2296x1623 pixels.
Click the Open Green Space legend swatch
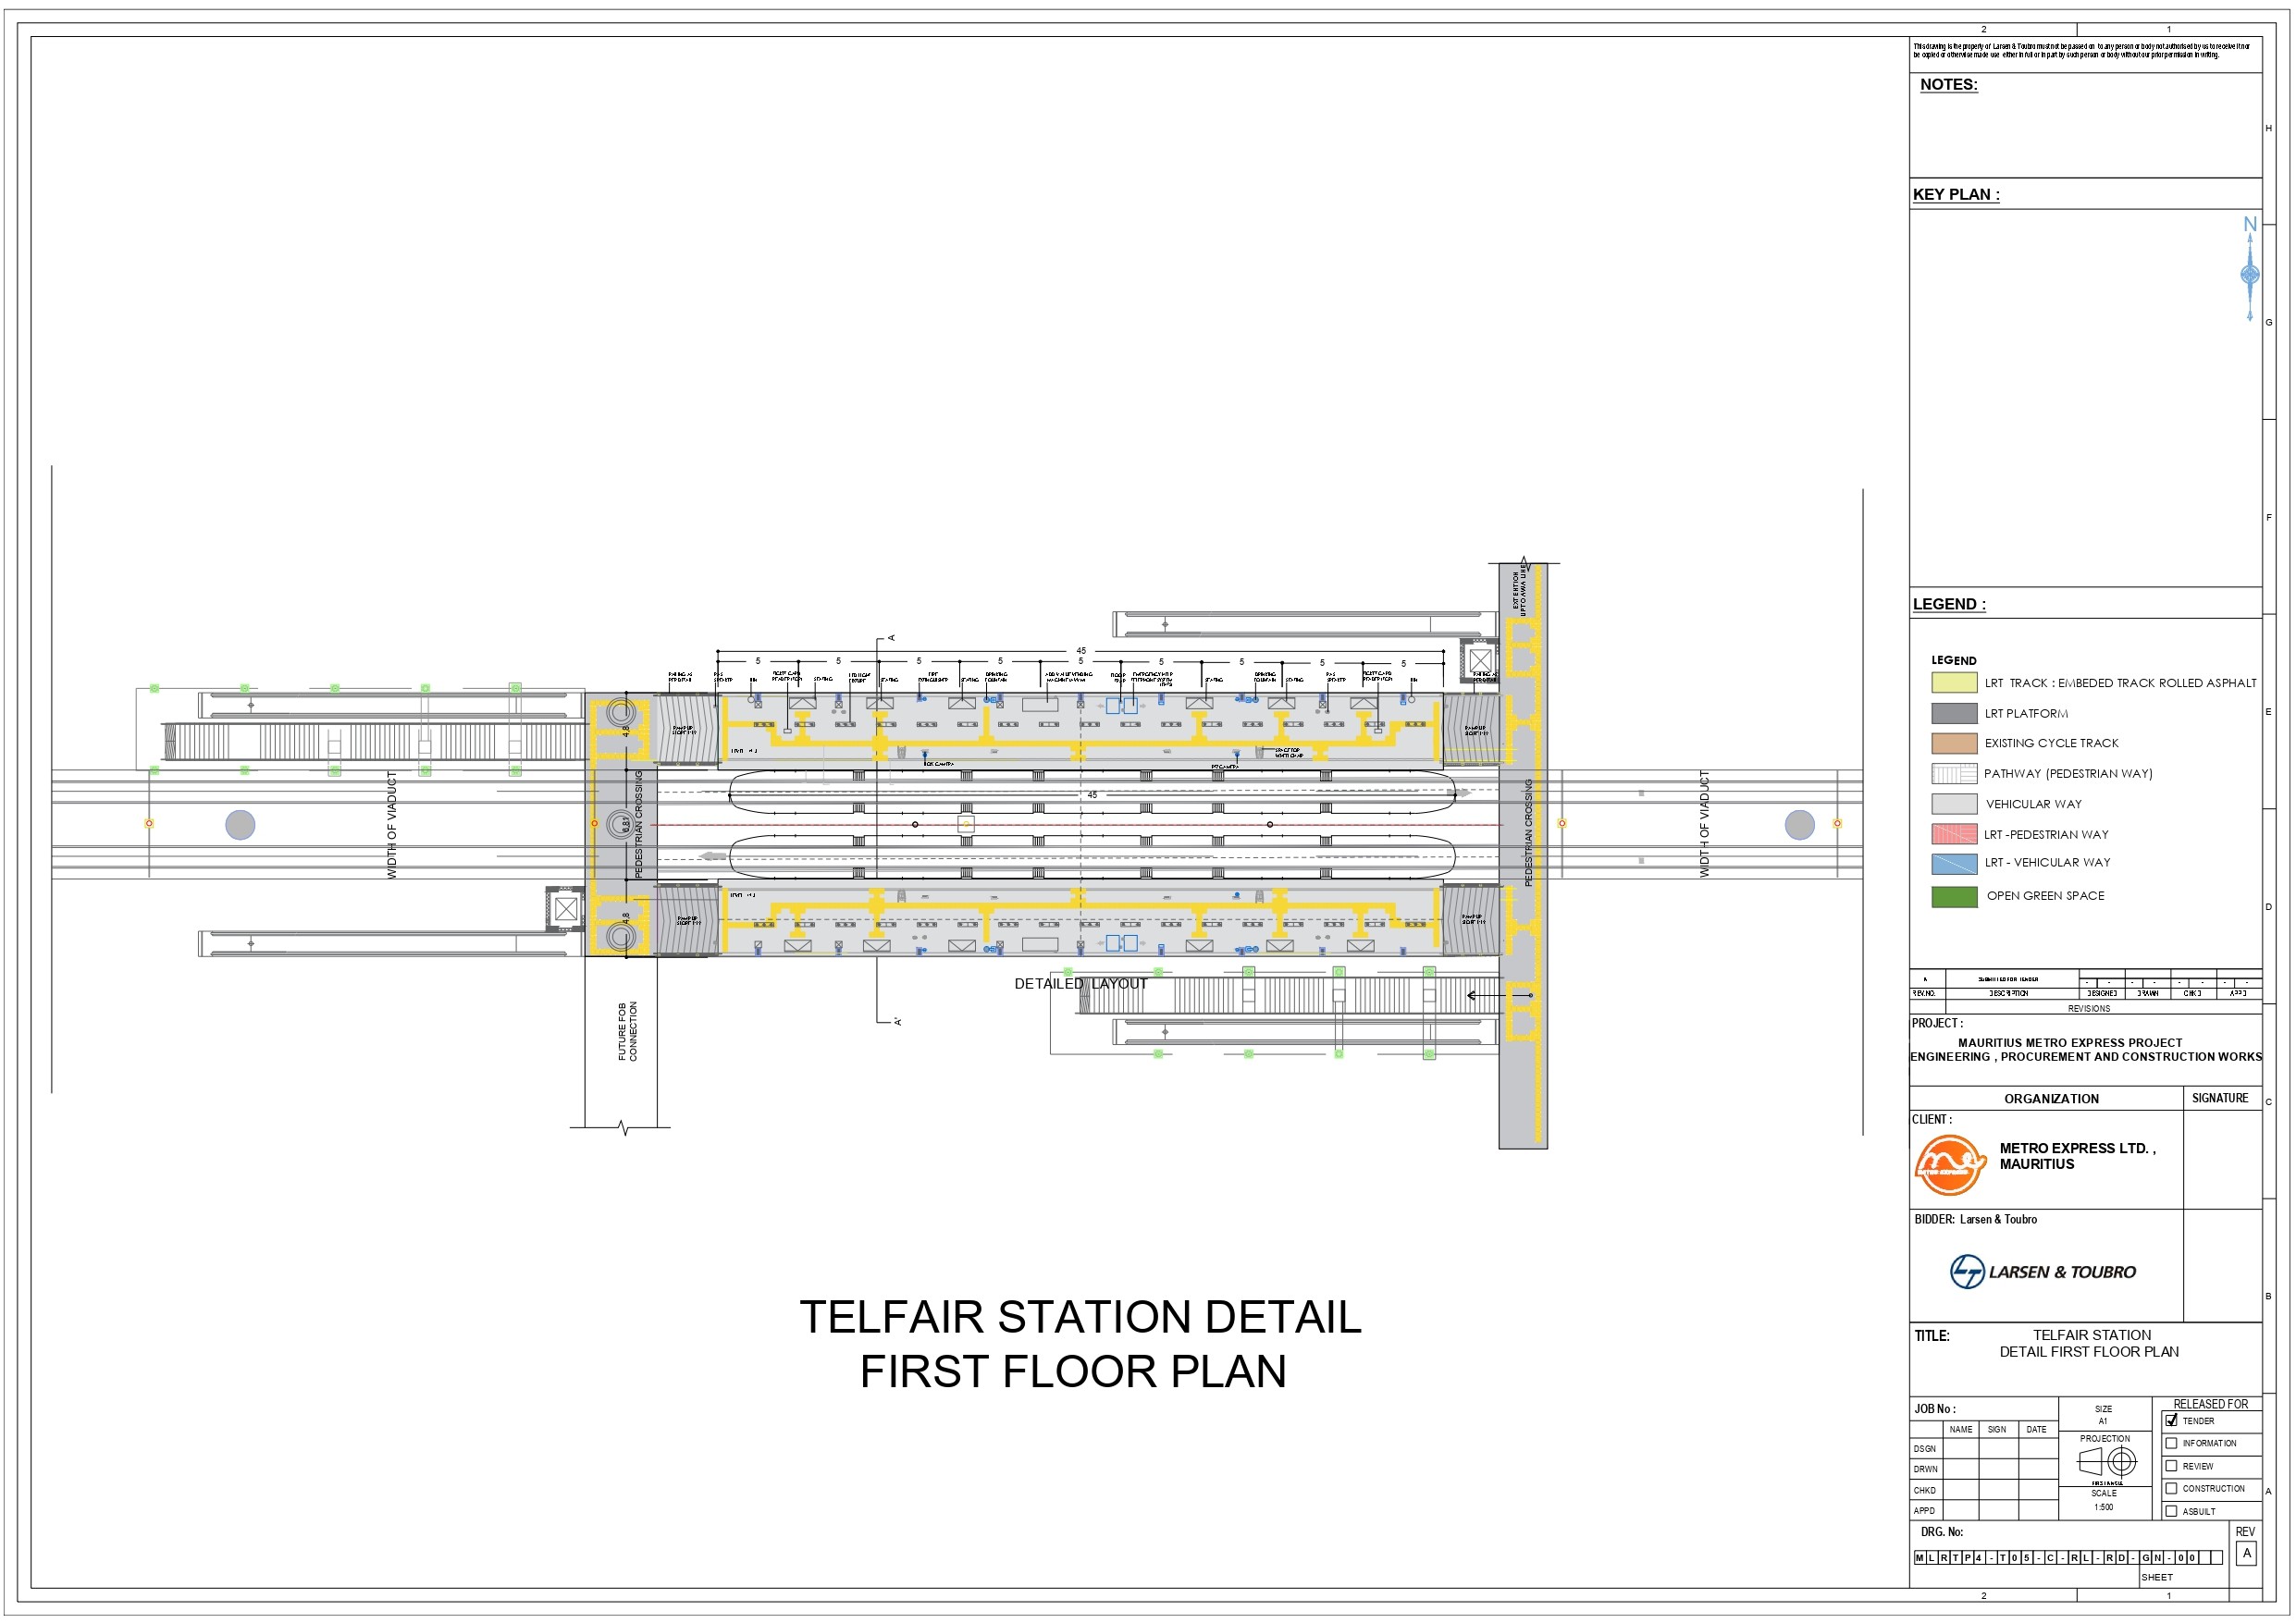1954,897
